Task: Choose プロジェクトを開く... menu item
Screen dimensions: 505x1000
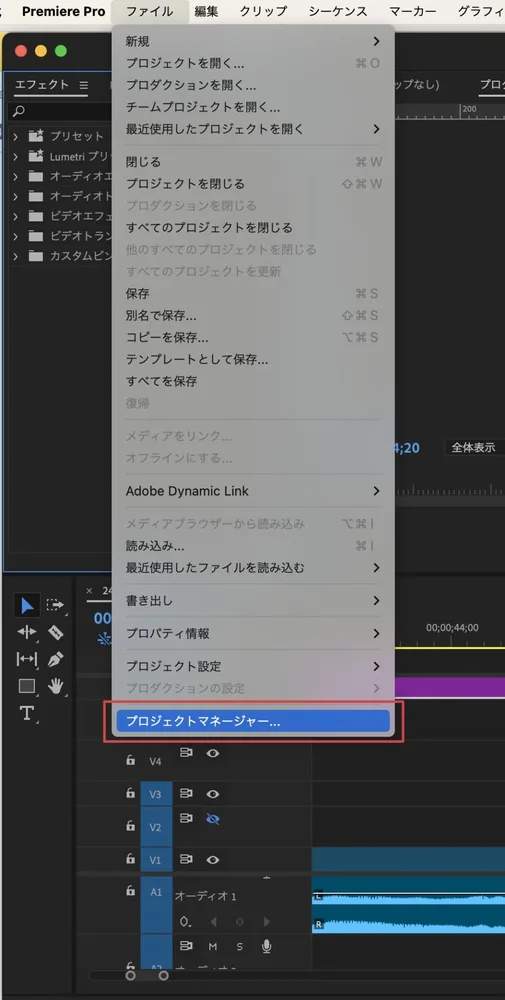Action: coord(253,63)
